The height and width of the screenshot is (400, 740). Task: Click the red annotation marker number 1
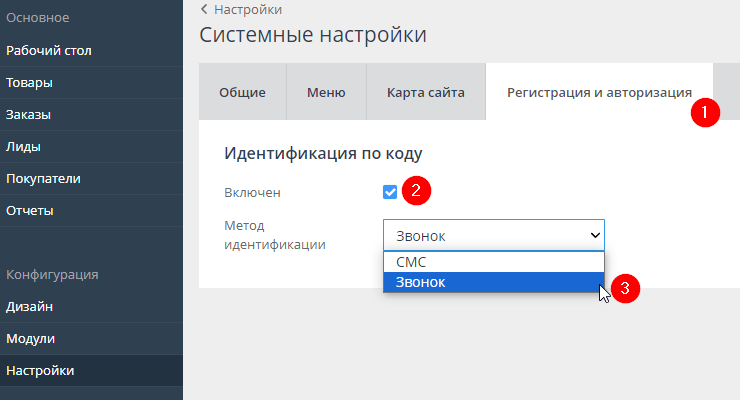coord(706,112)
